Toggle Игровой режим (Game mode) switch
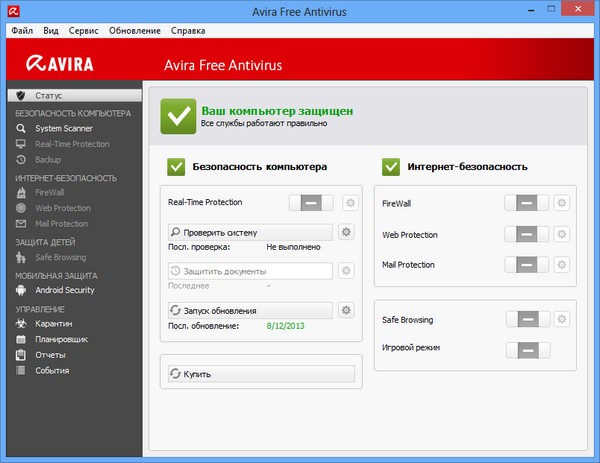Image resolution: width=600 pixels, height=463 pixels. click(x=526, y=350)
